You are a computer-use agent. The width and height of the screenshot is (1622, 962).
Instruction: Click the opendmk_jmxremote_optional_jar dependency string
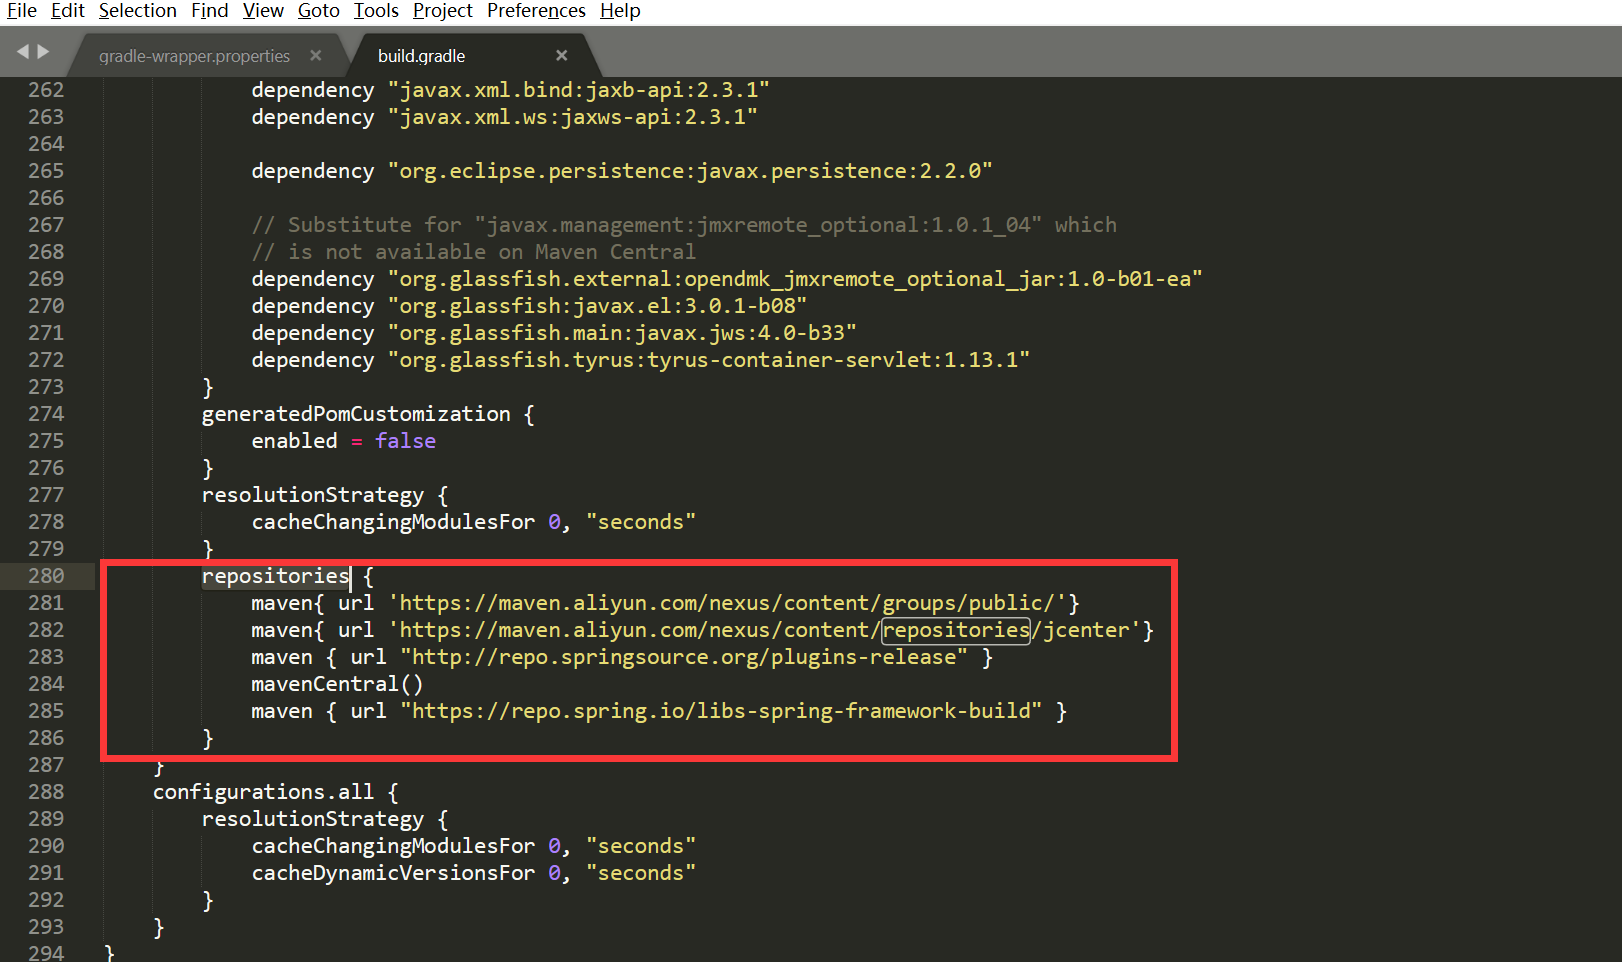tap(795, 279)
